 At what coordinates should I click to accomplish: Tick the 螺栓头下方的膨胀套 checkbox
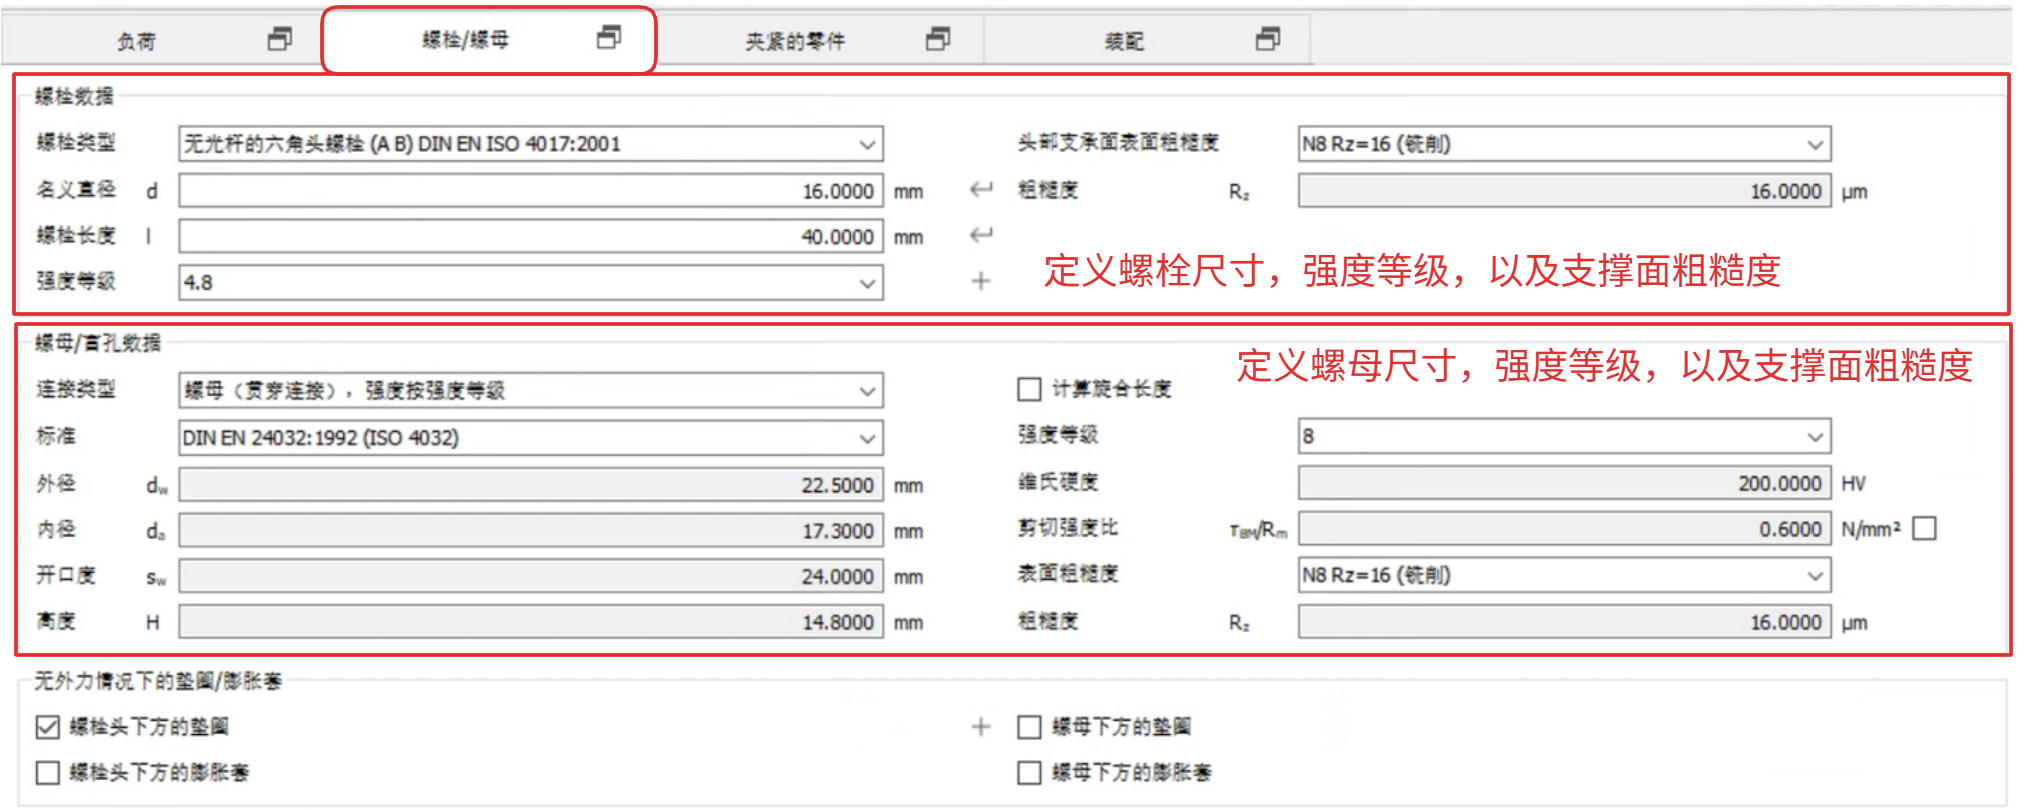(47, 772)
